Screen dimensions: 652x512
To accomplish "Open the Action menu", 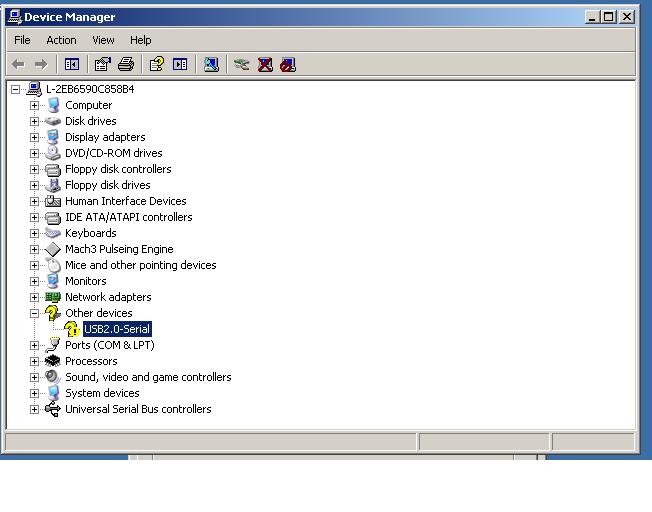I will [x=61, y=40].
